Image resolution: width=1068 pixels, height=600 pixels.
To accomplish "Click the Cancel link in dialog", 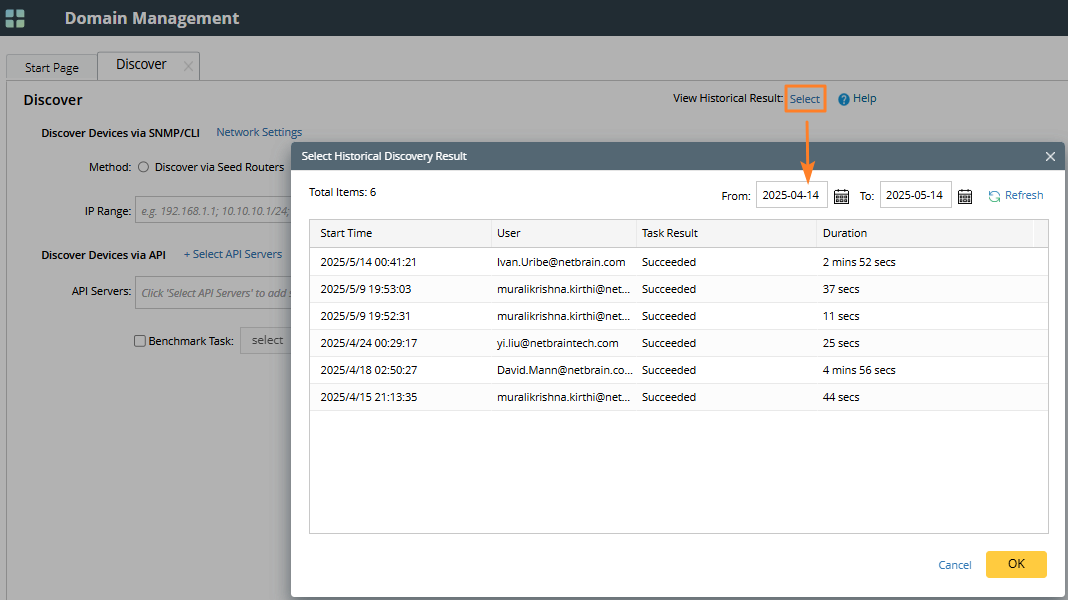I will click(955, 565).
